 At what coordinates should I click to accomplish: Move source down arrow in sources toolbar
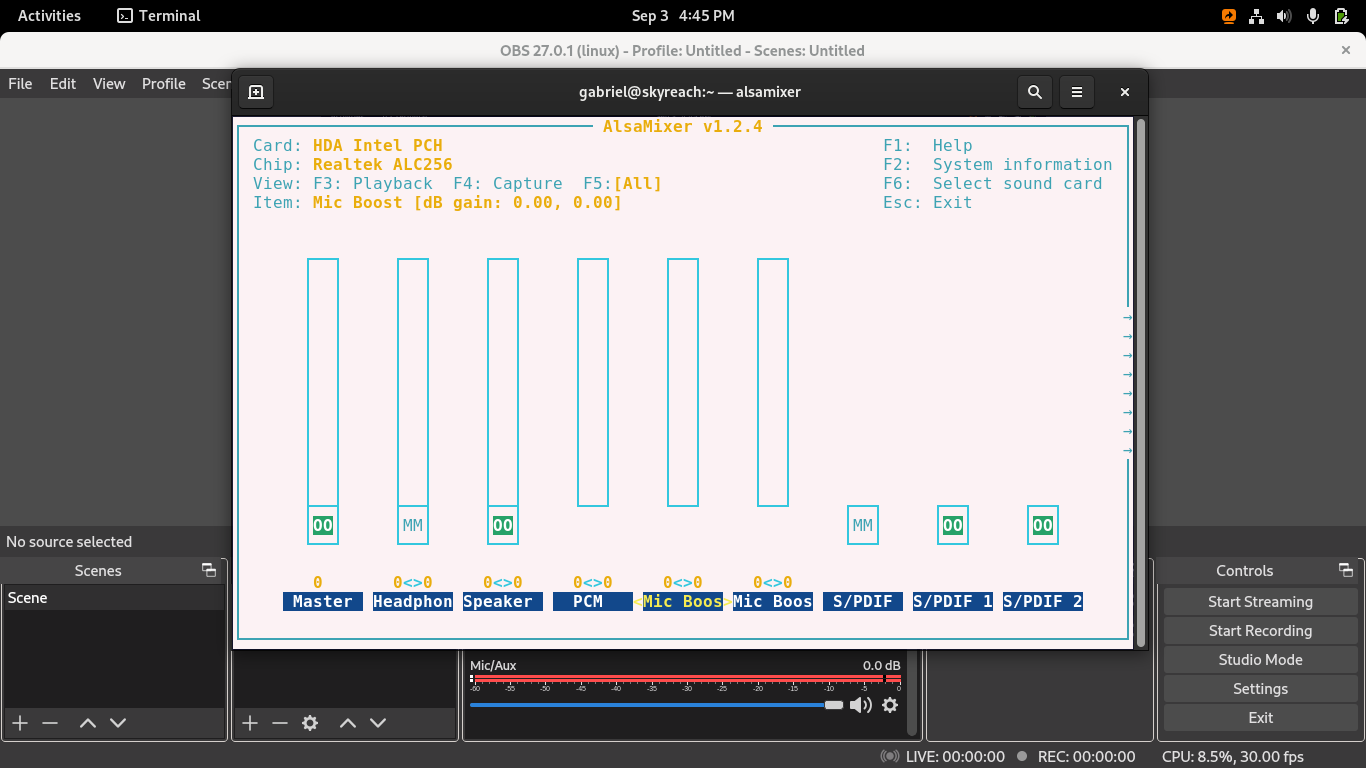tap(378, 723)
